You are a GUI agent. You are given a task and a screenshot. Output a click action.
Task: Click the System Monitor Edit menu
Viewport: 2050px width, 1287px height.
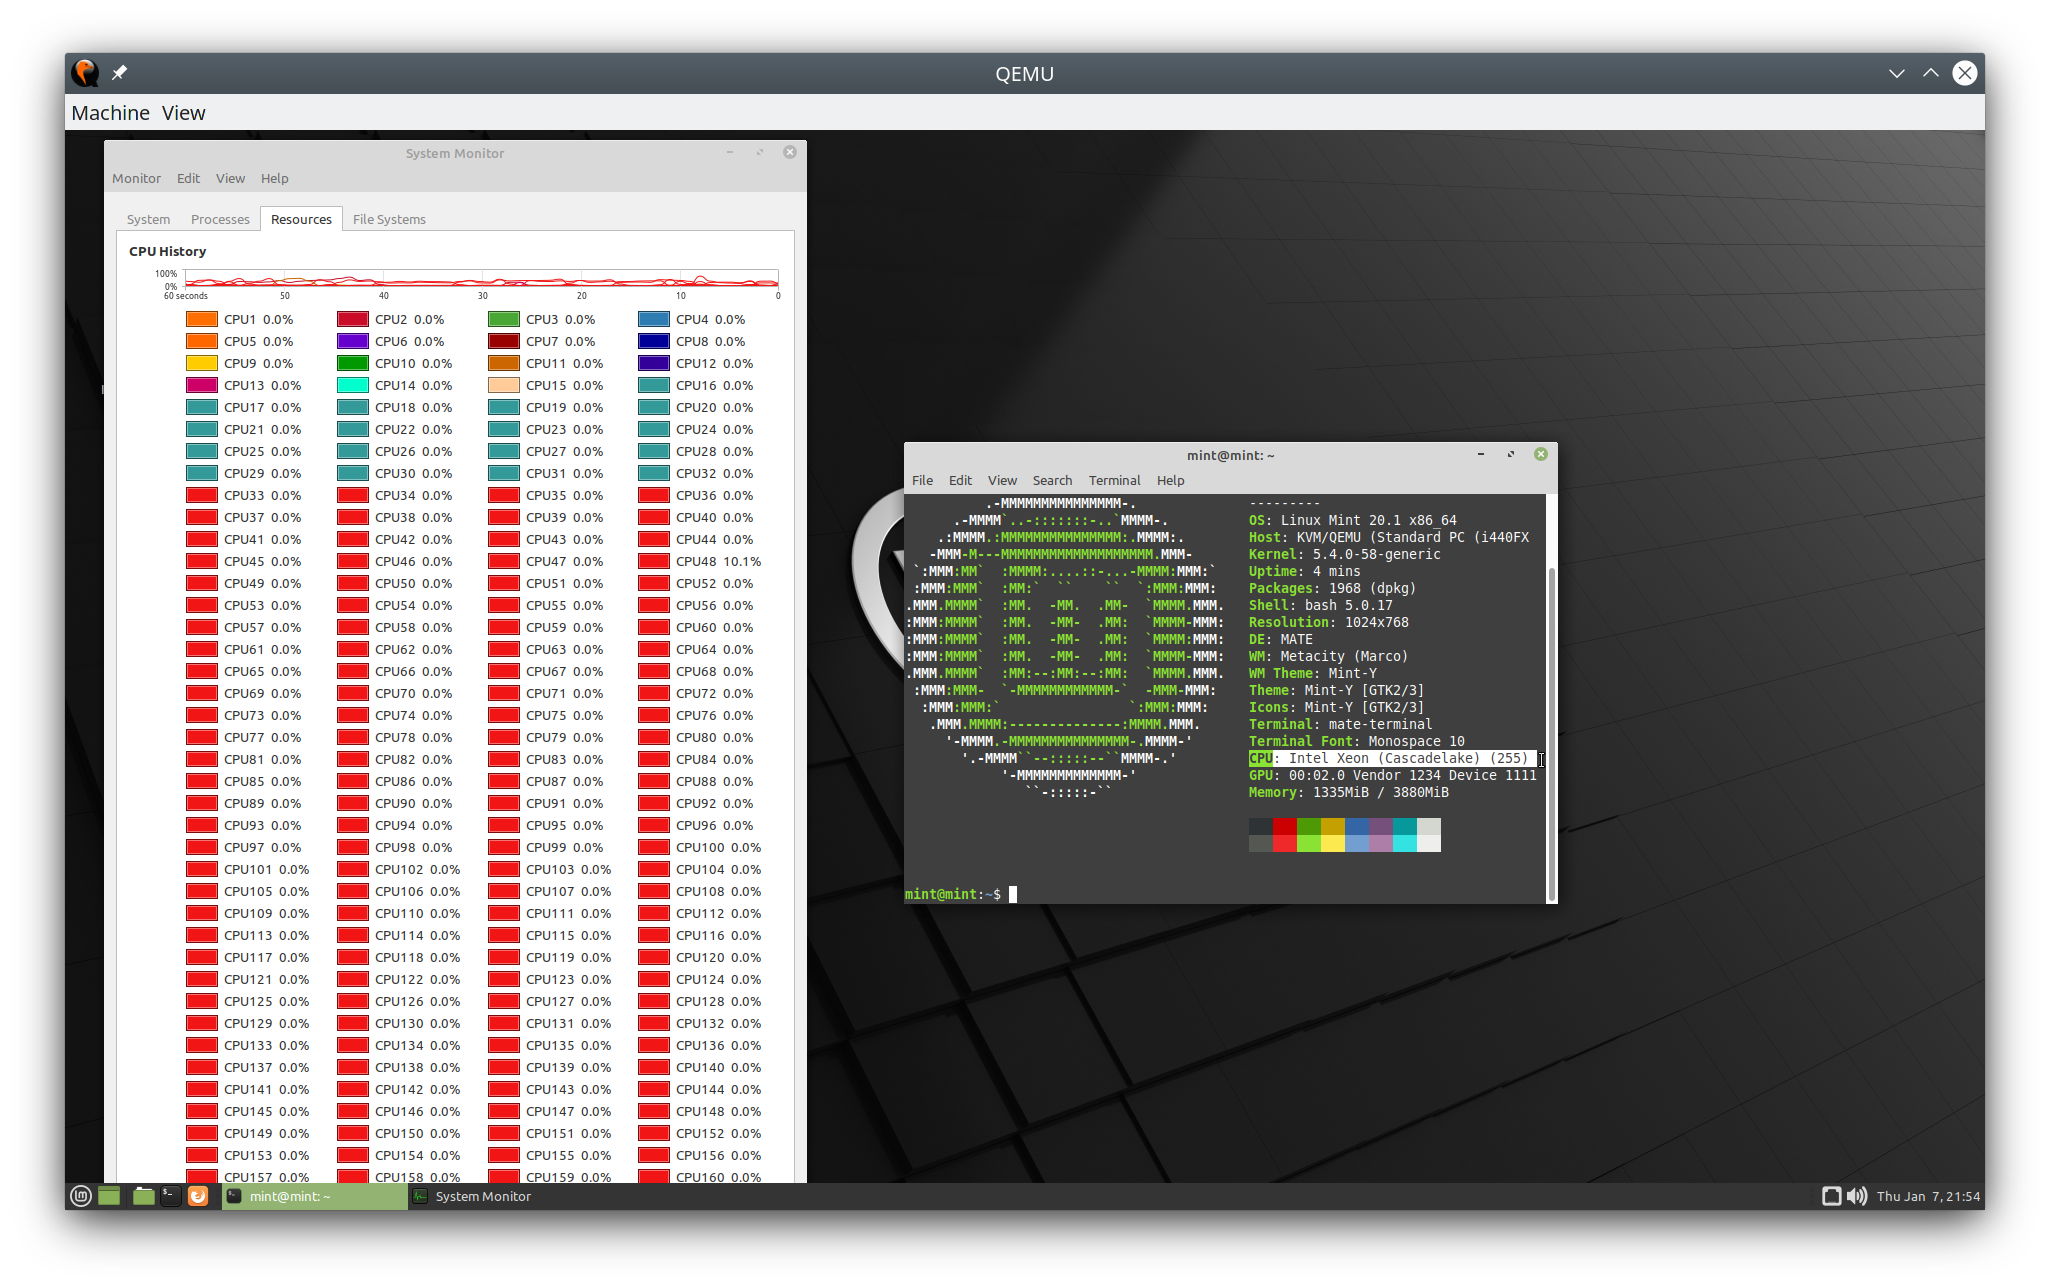click(188, 178)
